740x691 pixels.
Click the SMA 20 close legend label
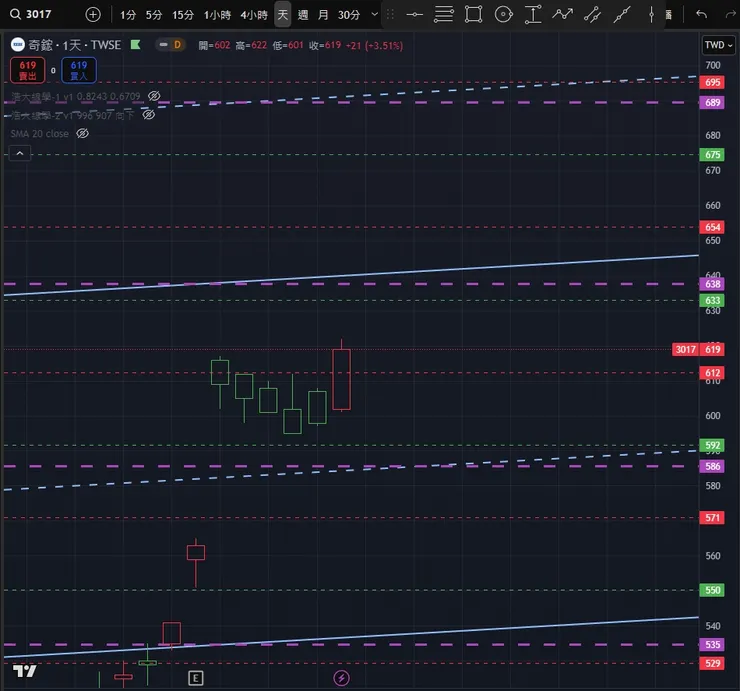(40, 134)
